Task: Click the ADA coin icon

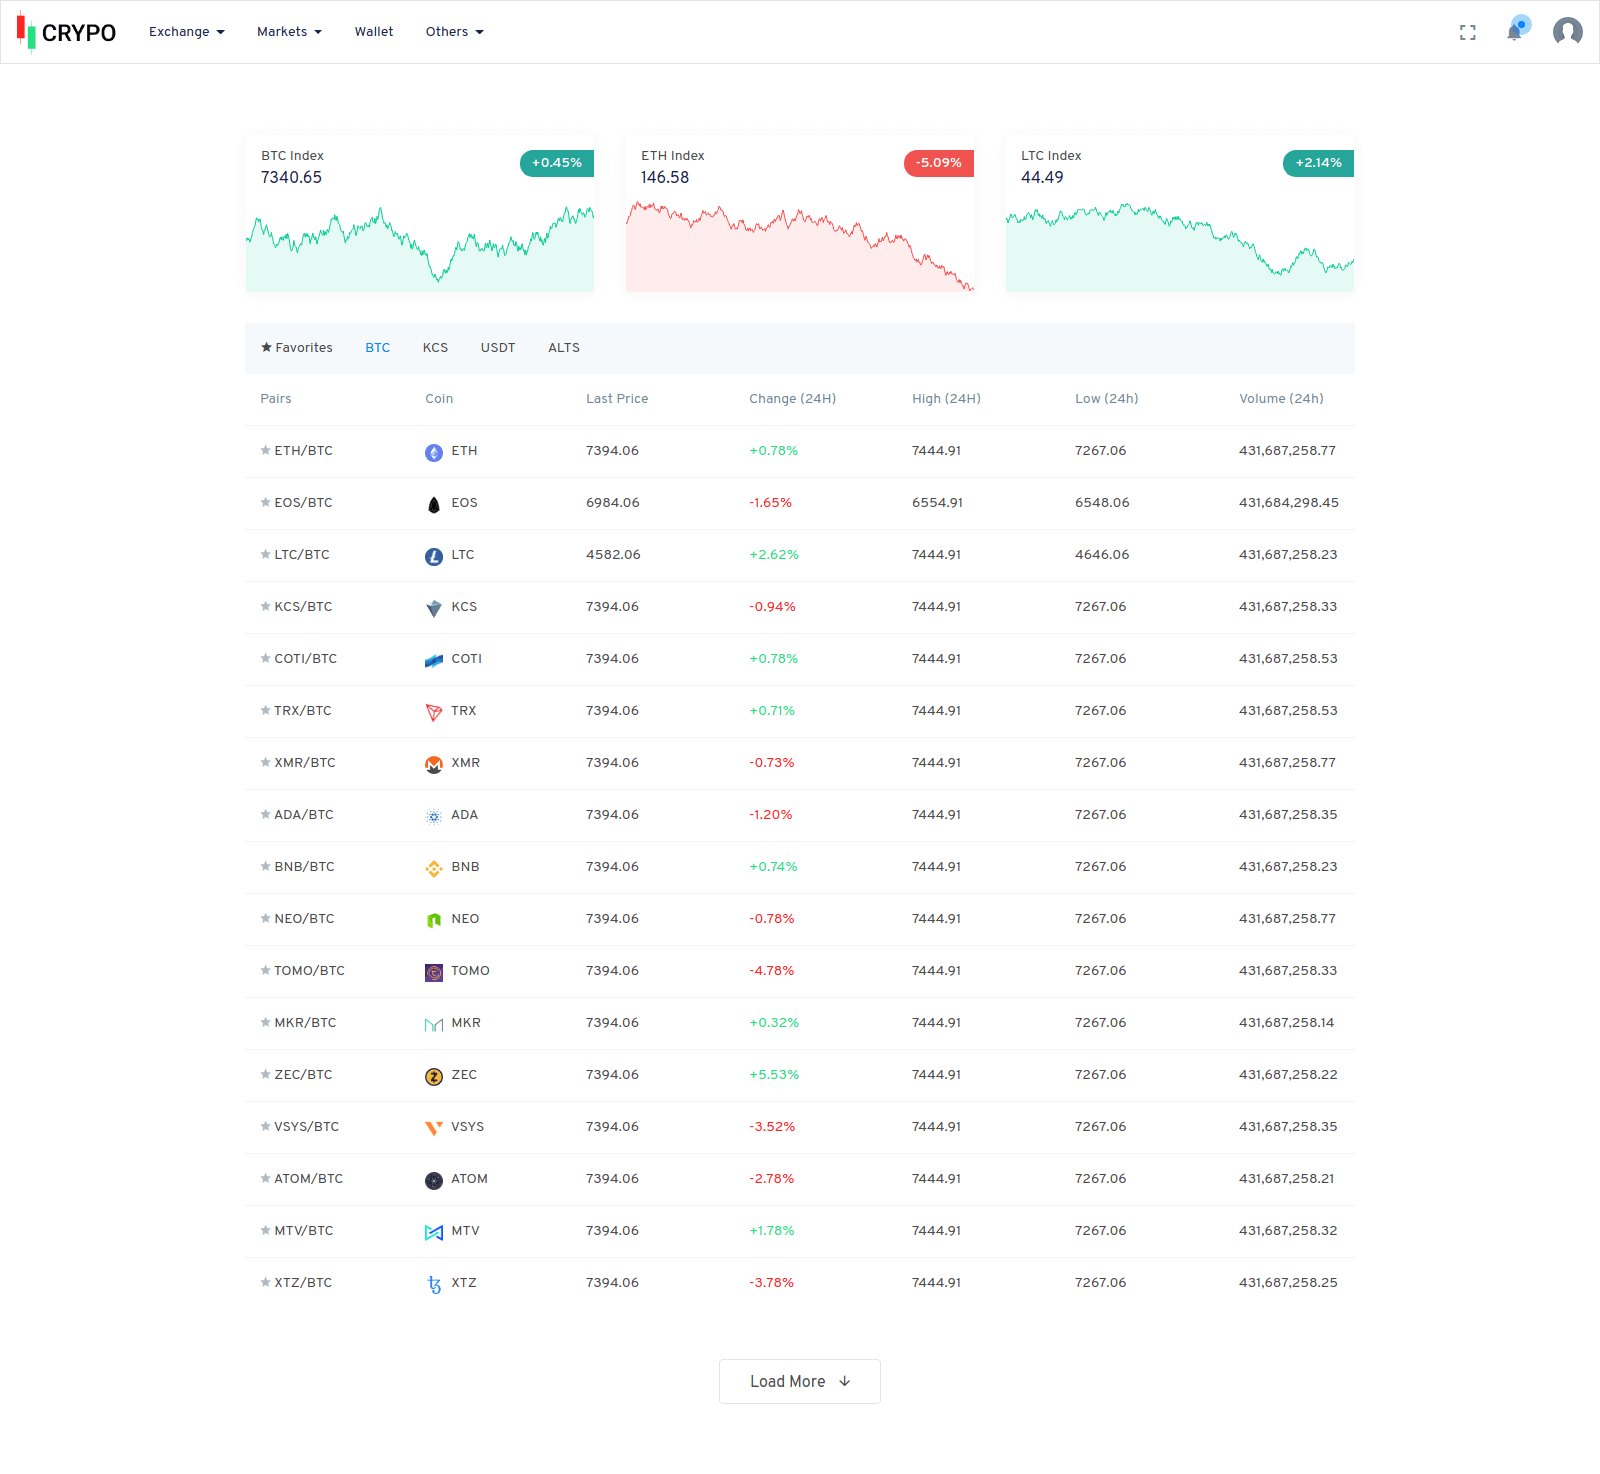Action: (x=434, y=816)
